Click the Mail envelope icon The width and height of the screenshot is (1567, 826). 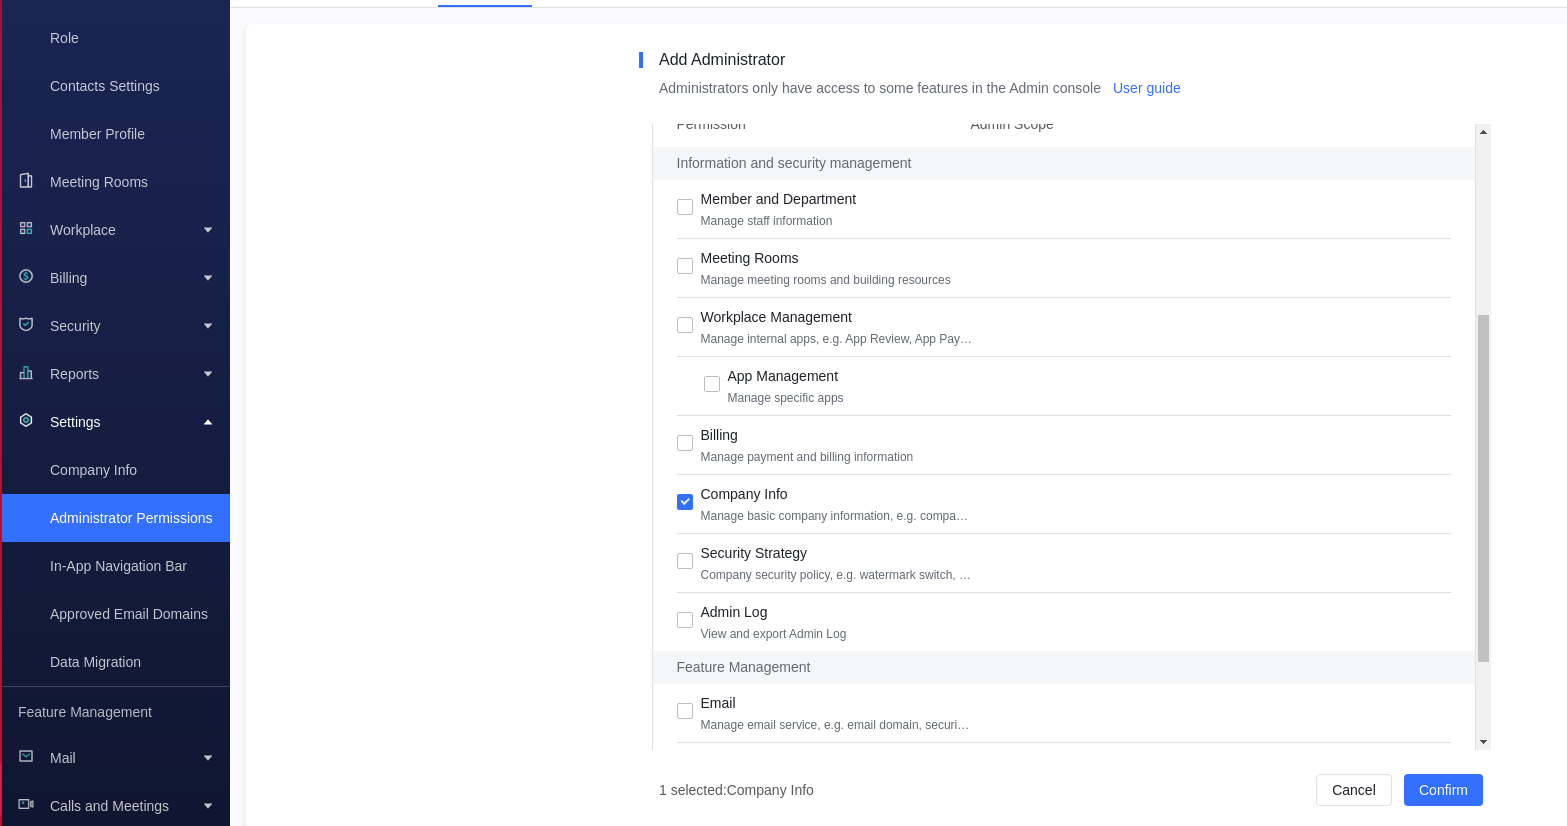click(x=26, y=757)
